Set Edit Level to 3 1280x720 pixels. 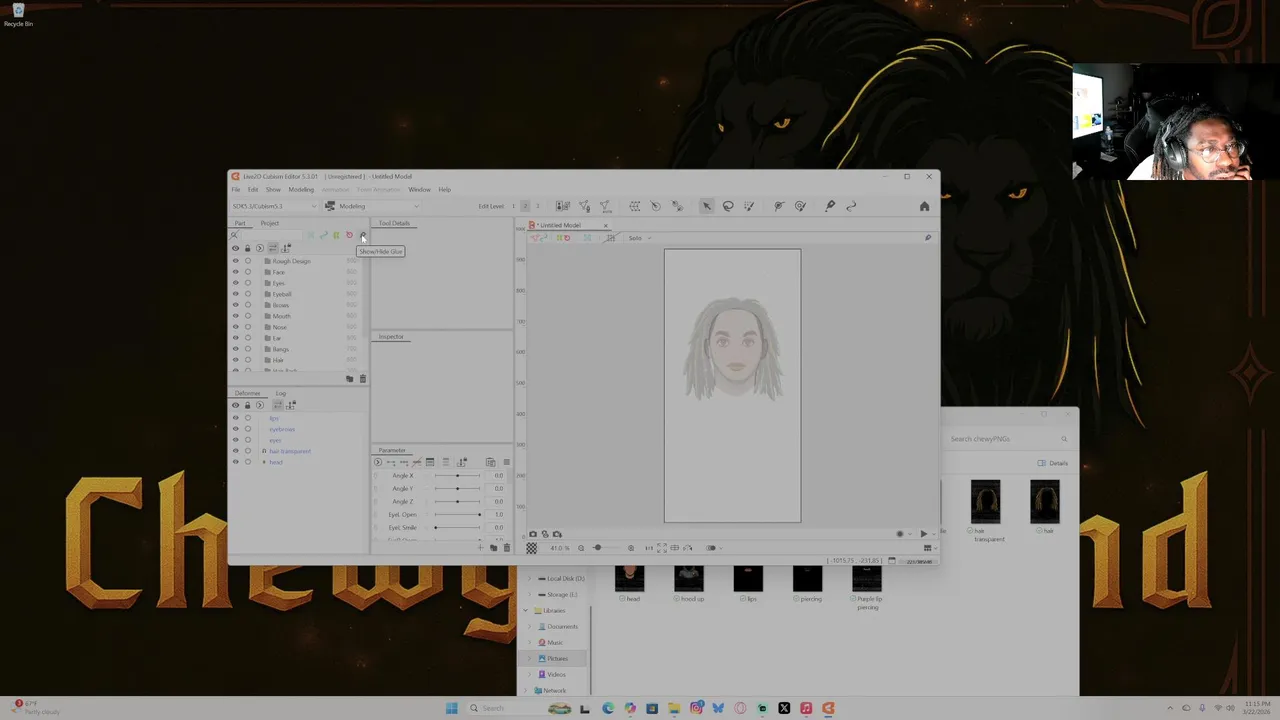537,206
